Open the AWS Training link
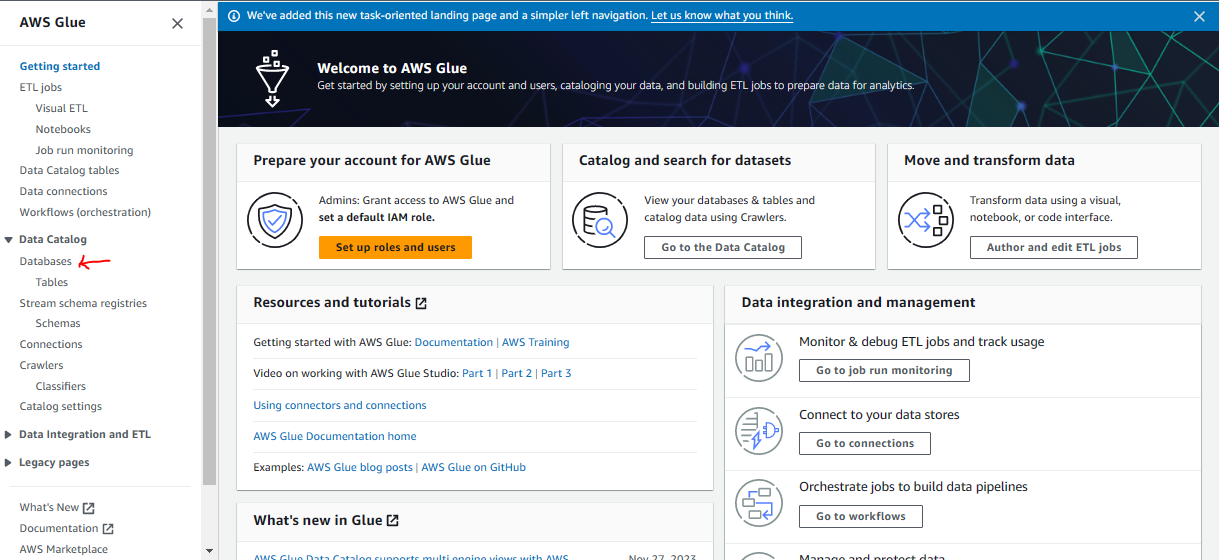The width and height of the screenshot is (1219, 560). (536, 342)
